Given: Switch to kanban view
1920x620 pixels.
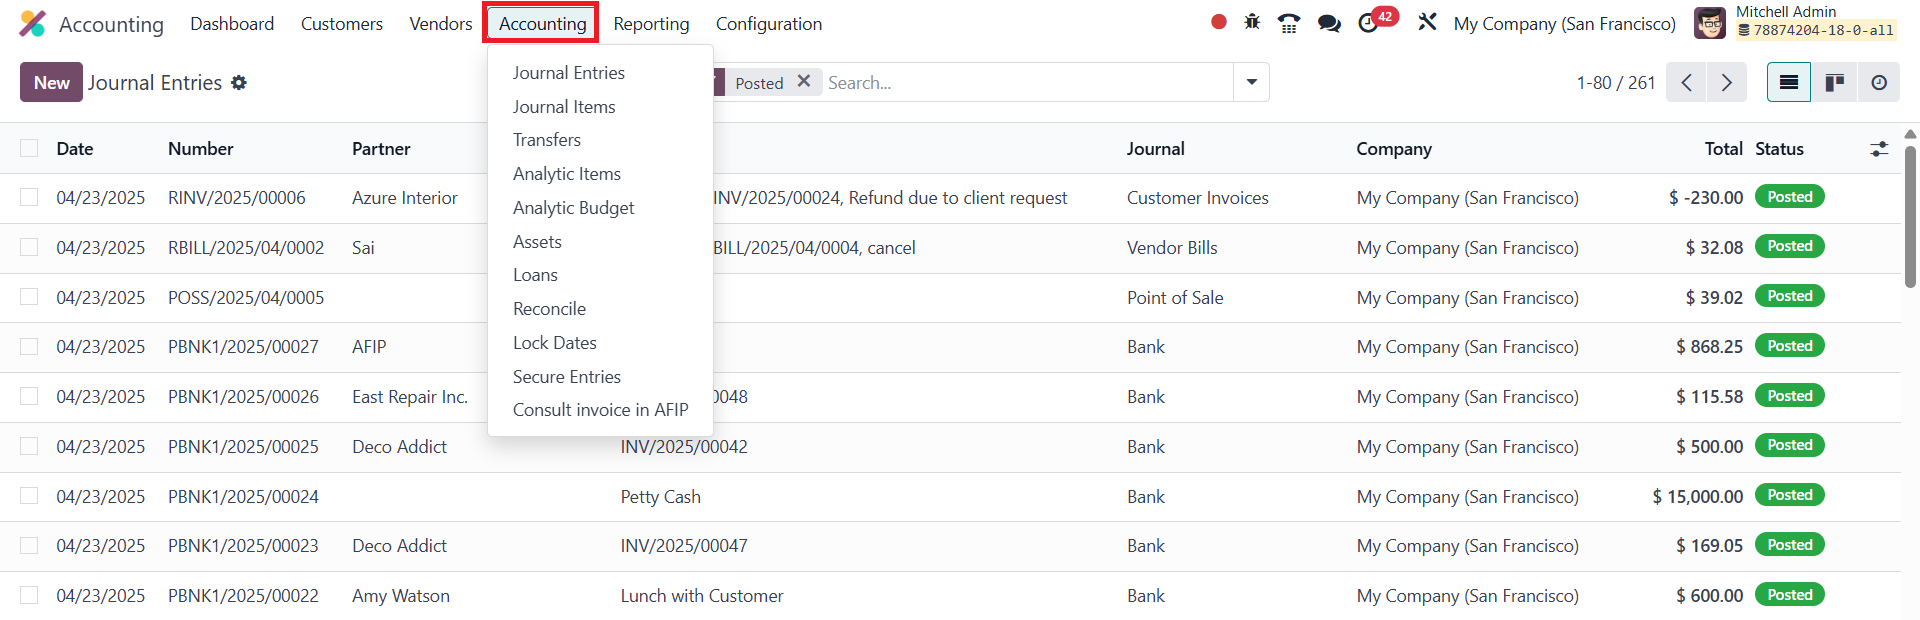Looking at the screenshot, I should point(1835,83).
